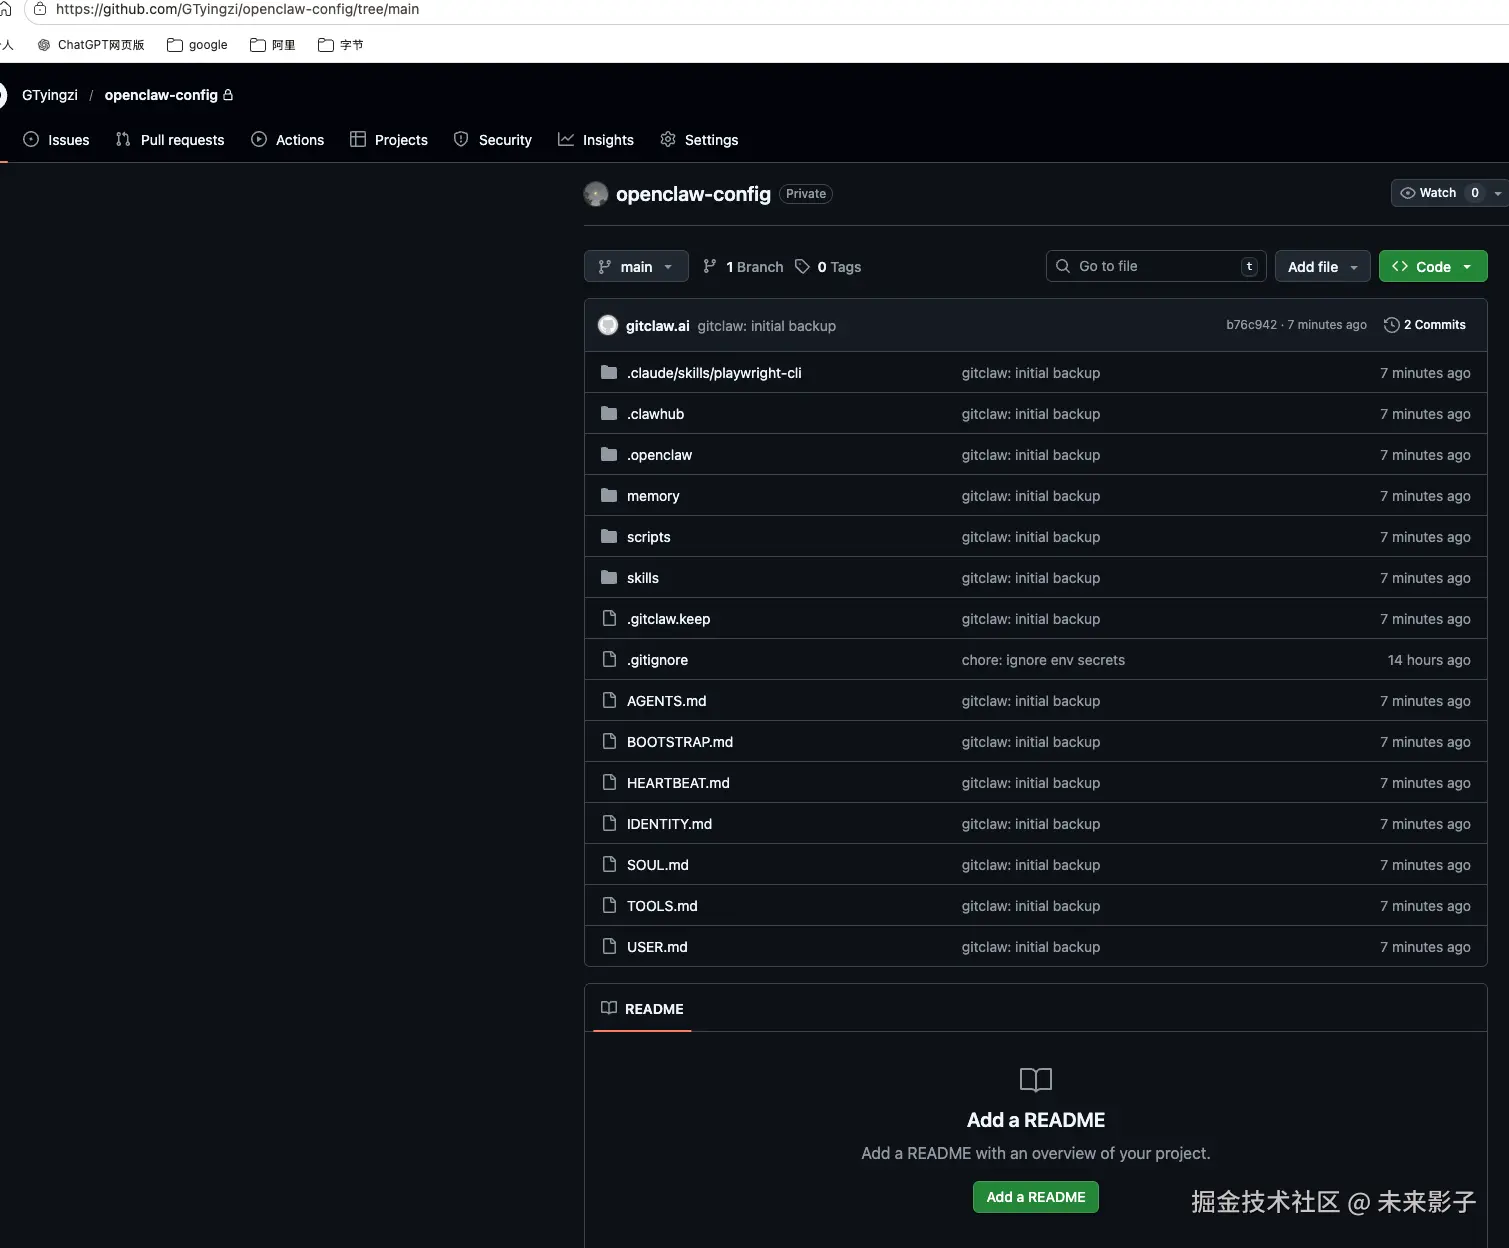Screen dimensions: 1509x1248
Task: Click the openclaw-config repository title
Action: (693, 194)
